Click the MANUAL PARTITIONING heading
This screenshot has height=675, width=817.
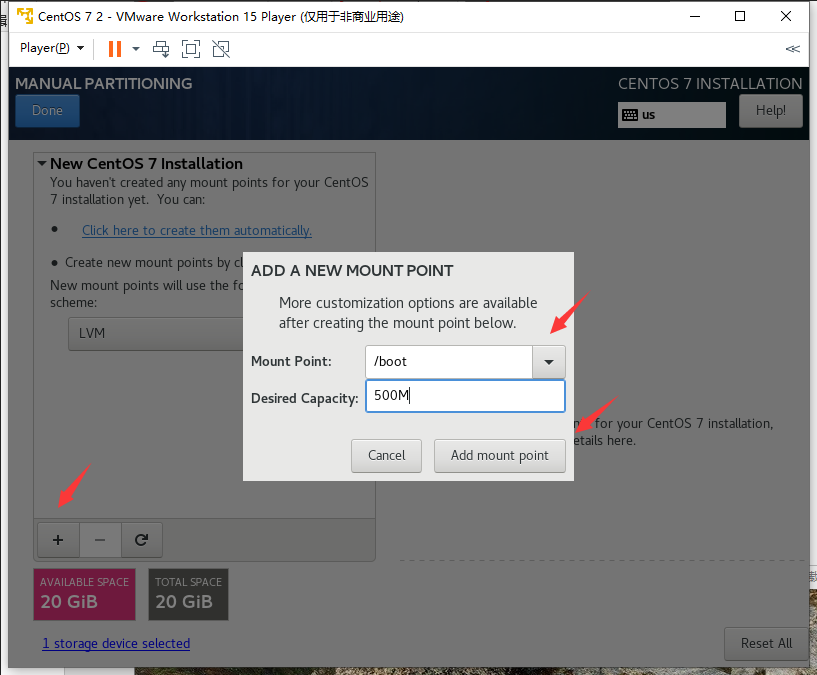coord(104,83)
